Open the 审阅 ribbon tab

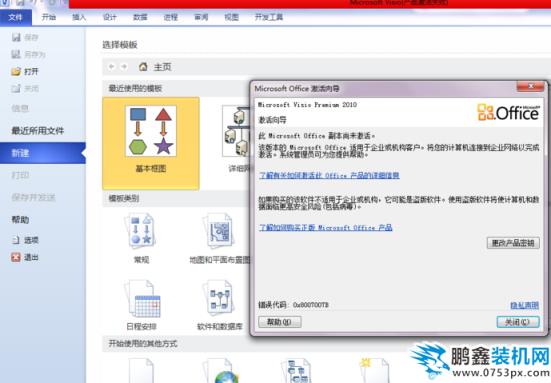pos(201,17)
